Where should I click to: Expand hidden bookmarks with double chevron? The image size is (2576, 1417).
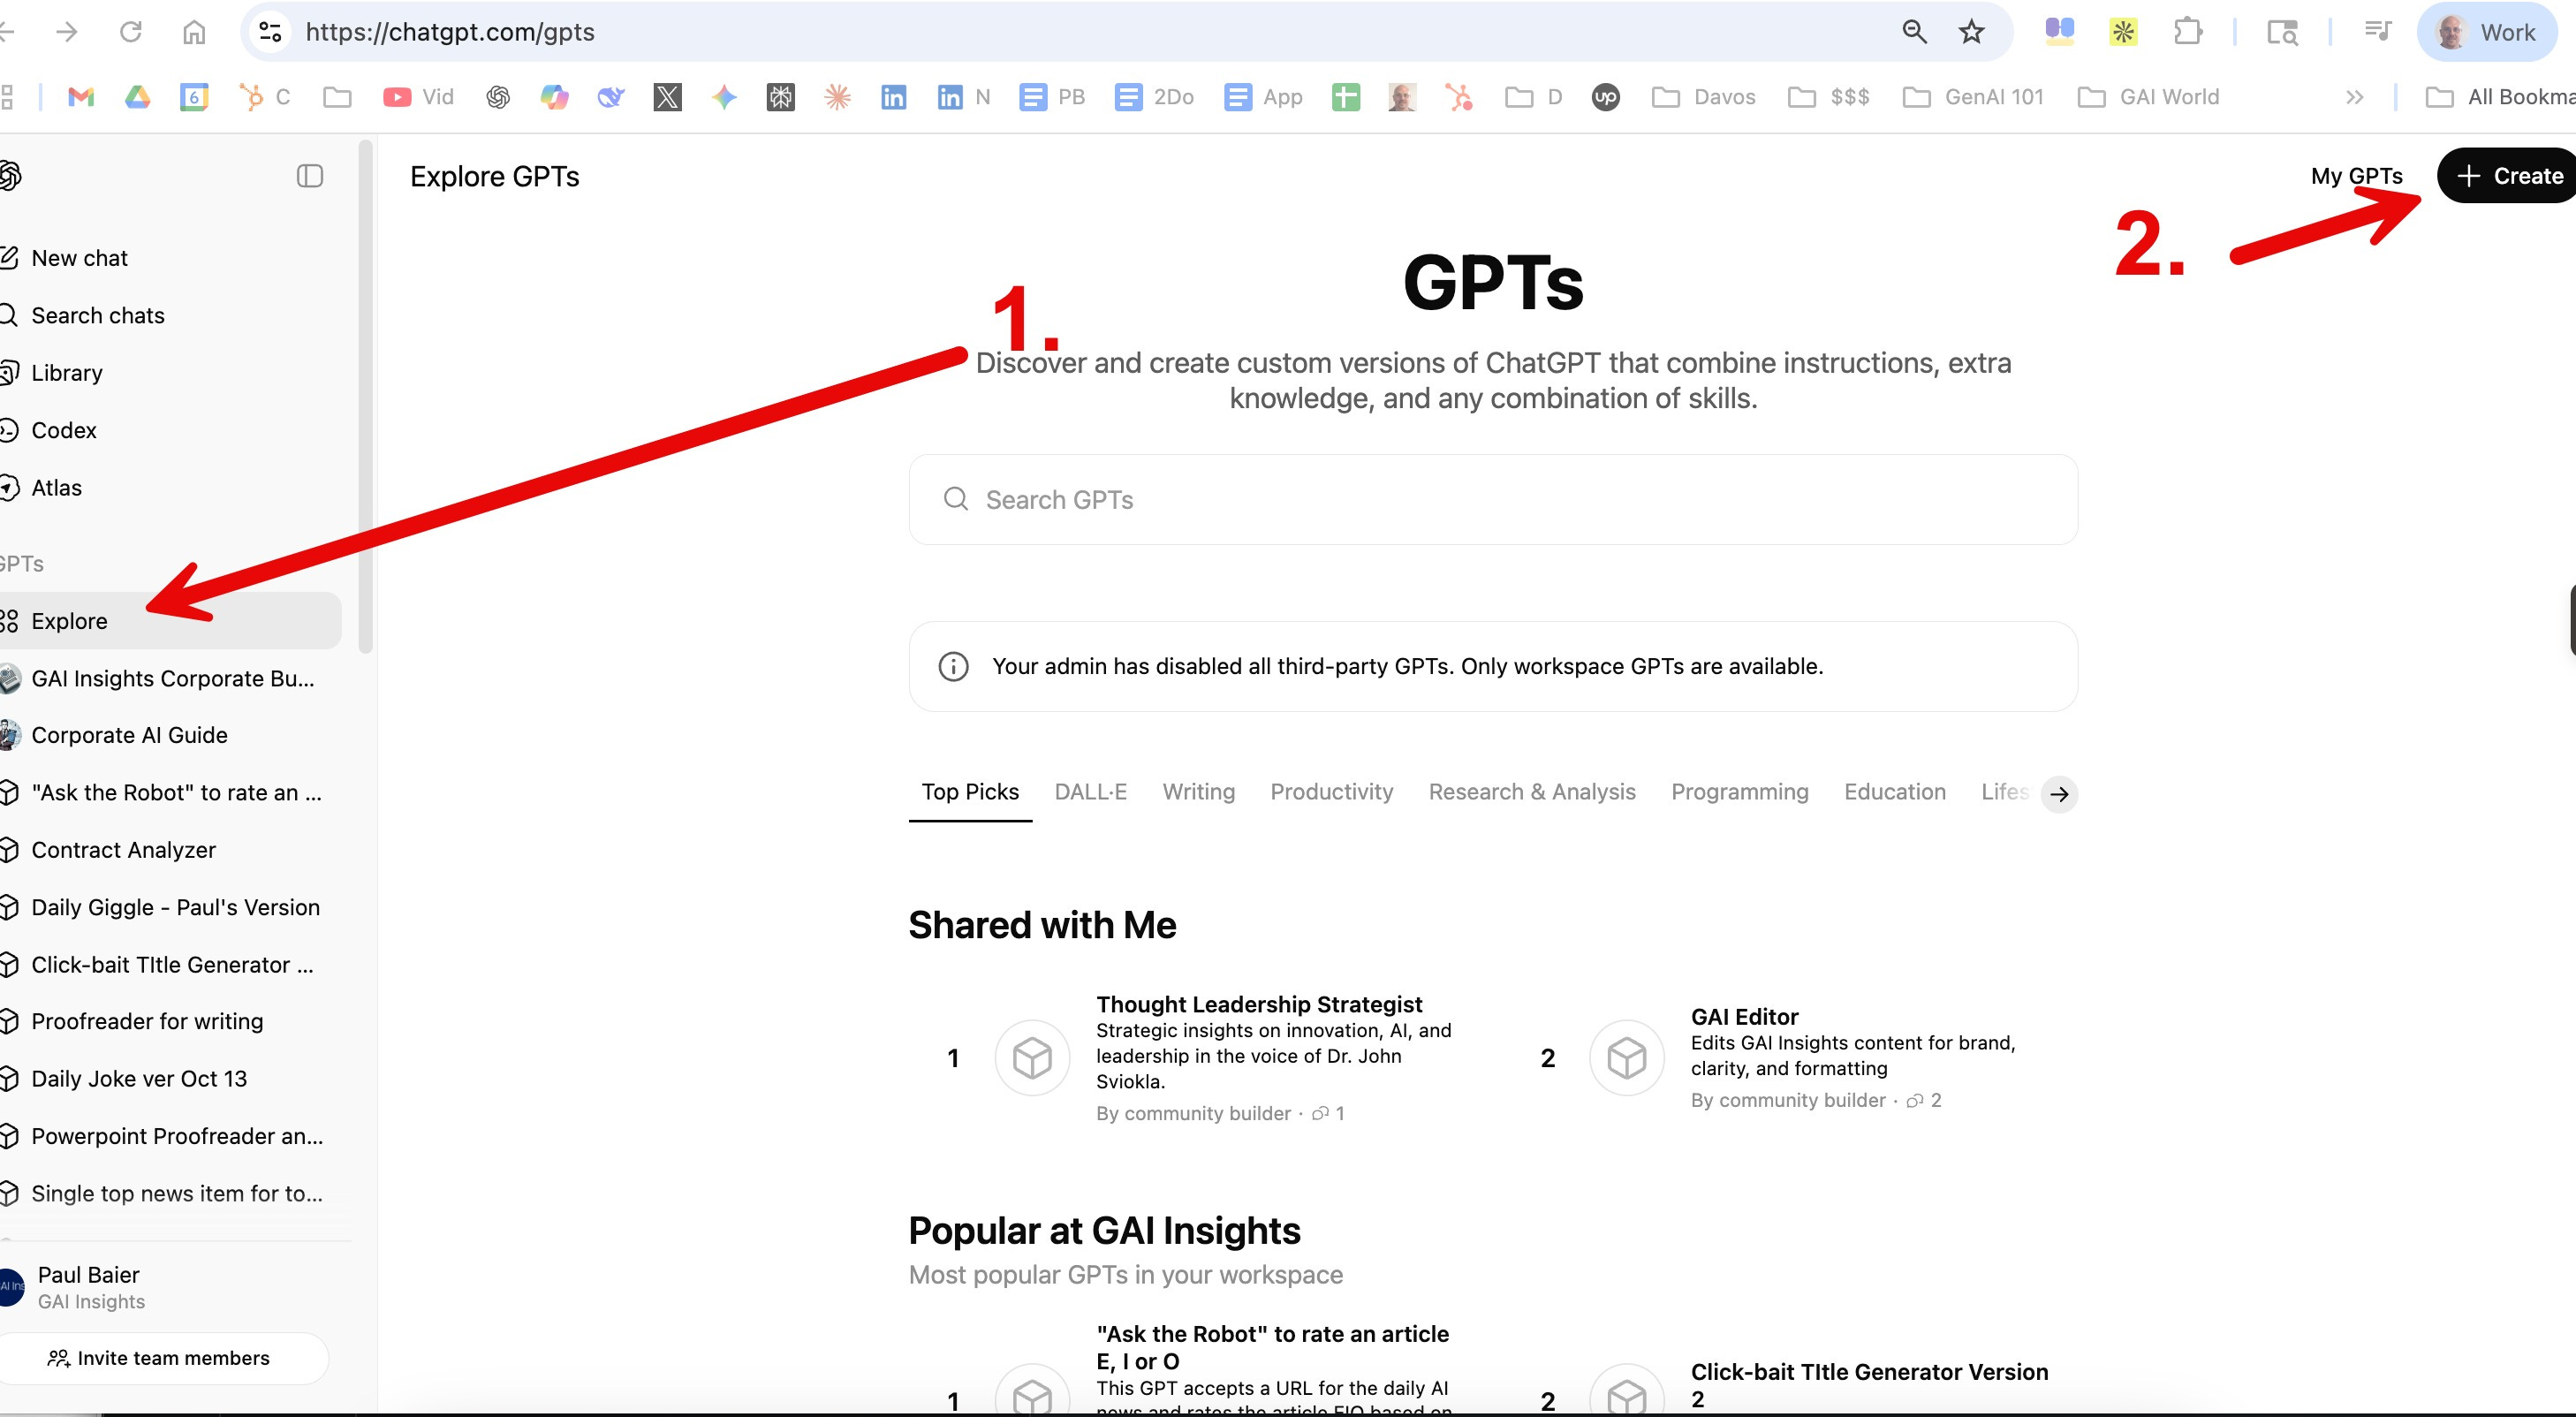point(2354,97)
